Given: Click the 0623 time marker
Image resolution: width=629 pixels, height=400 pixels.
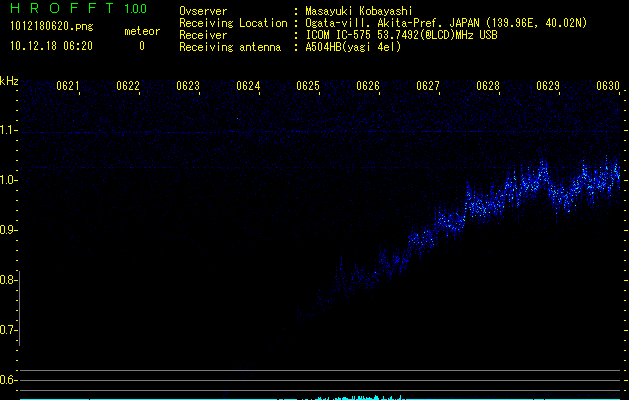Looking at the screenshot, I should [188, 87].
